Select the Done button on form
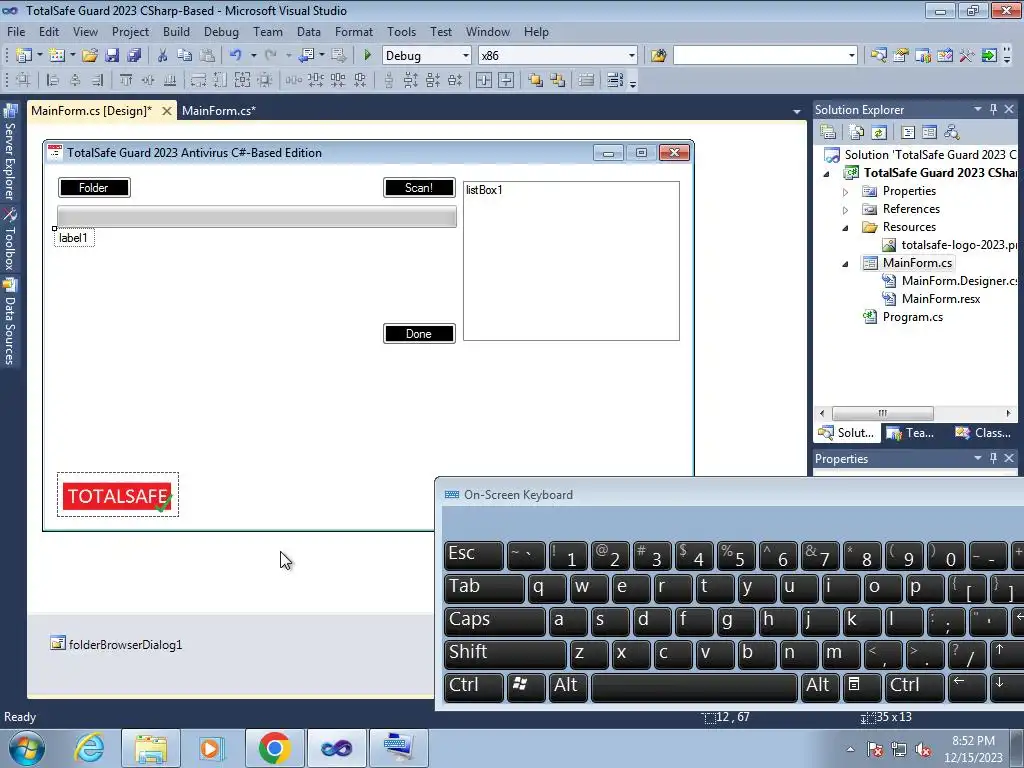The width and height of the screenshot is (1024, 768). [419, 334]
